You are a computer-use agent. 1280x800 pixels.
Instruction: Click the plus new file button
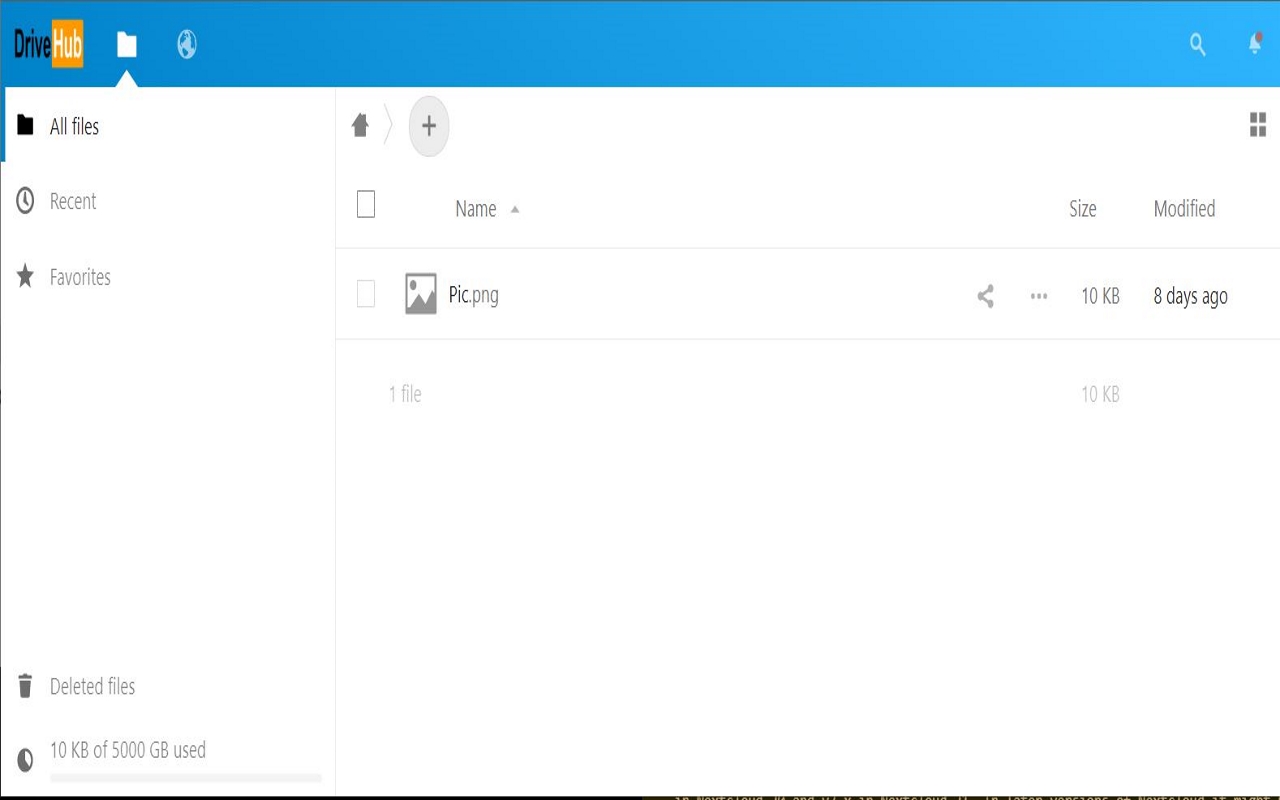point(429,126)
